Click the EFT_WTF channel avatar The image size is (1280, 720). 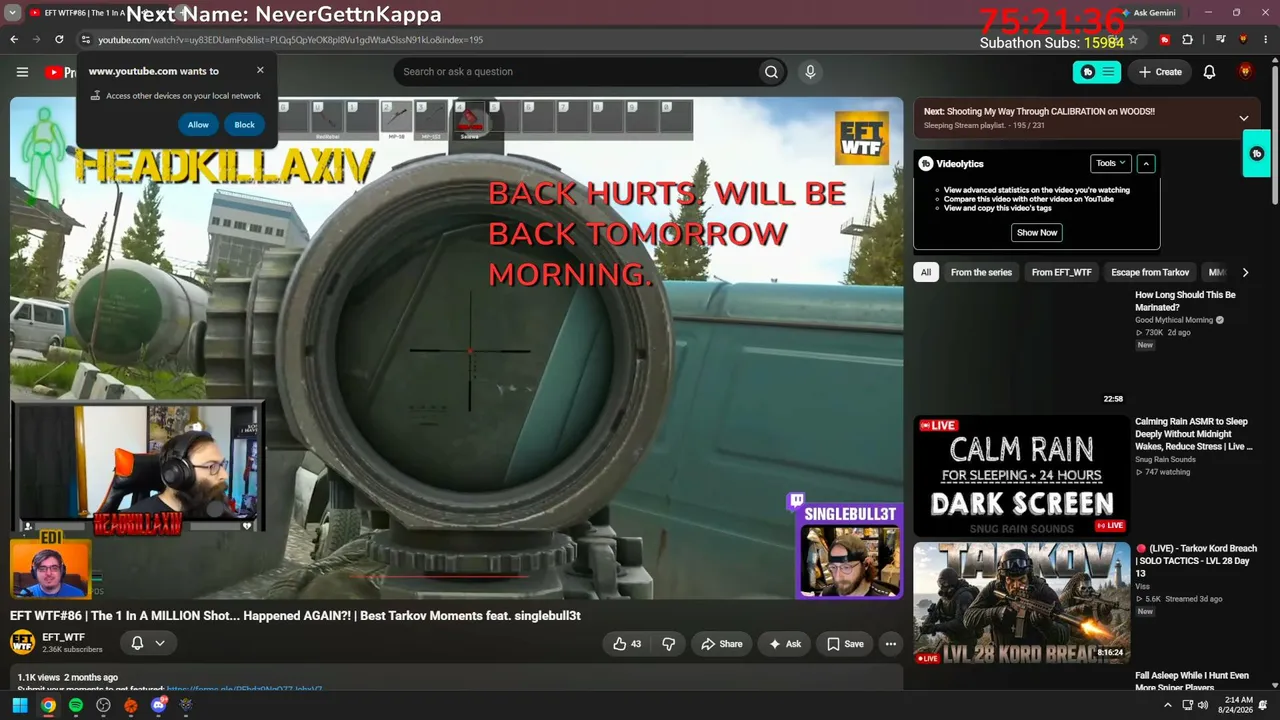tap(22, 643)
